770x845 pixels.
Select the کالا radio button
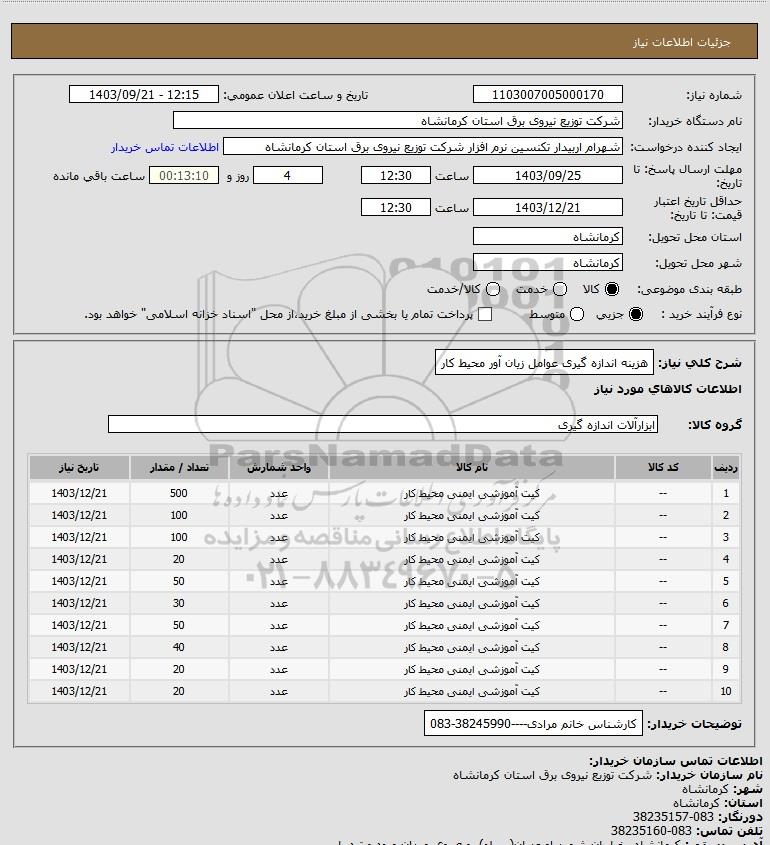click(612, 289)
